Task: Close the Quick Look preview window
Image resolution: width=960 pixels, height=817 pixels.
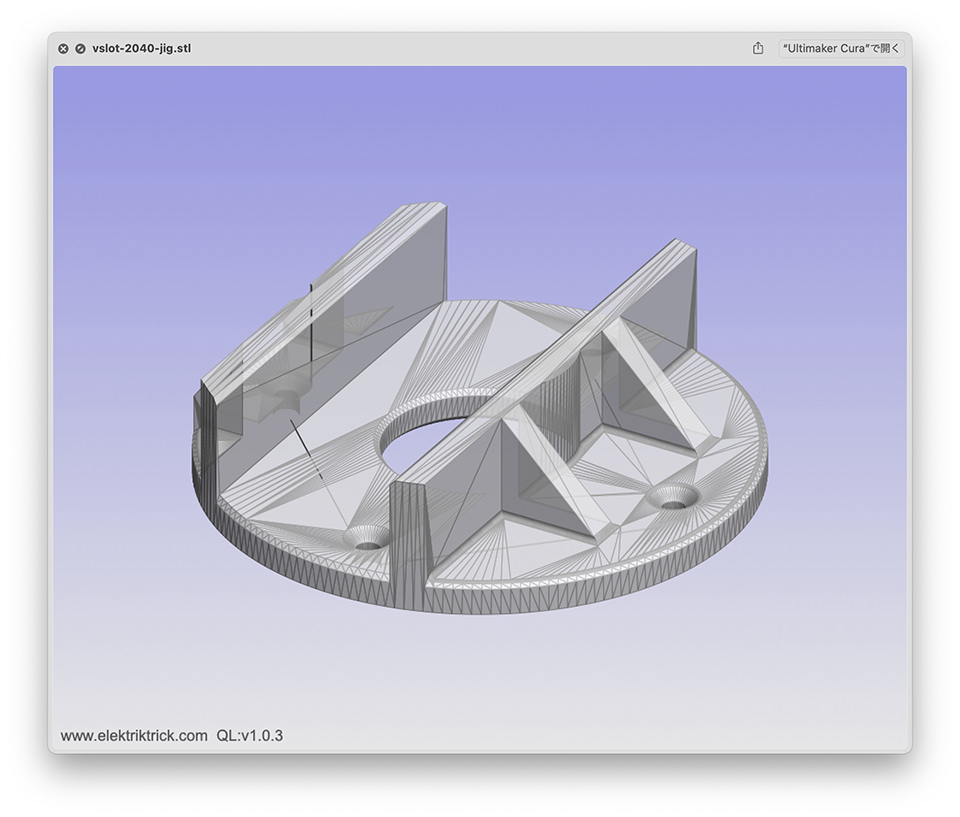Action: coord(63,49)
